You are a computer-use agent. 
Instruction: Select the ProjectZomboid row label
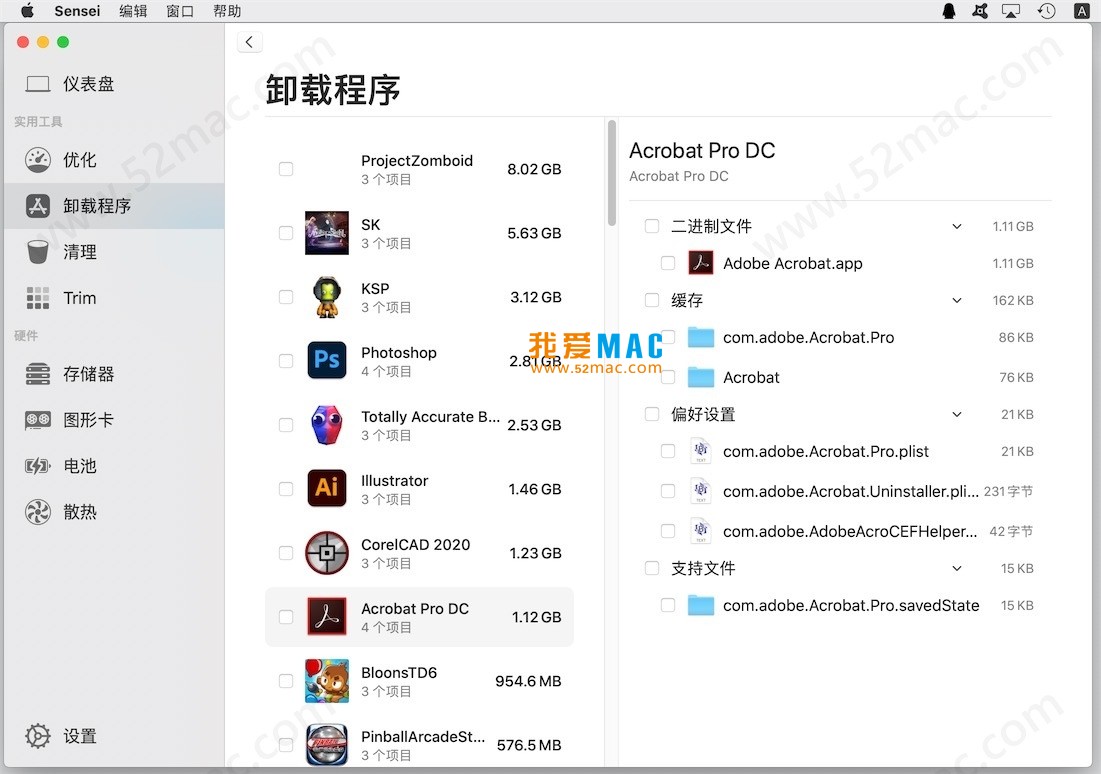pyautogui.click(x=417, y=161)
